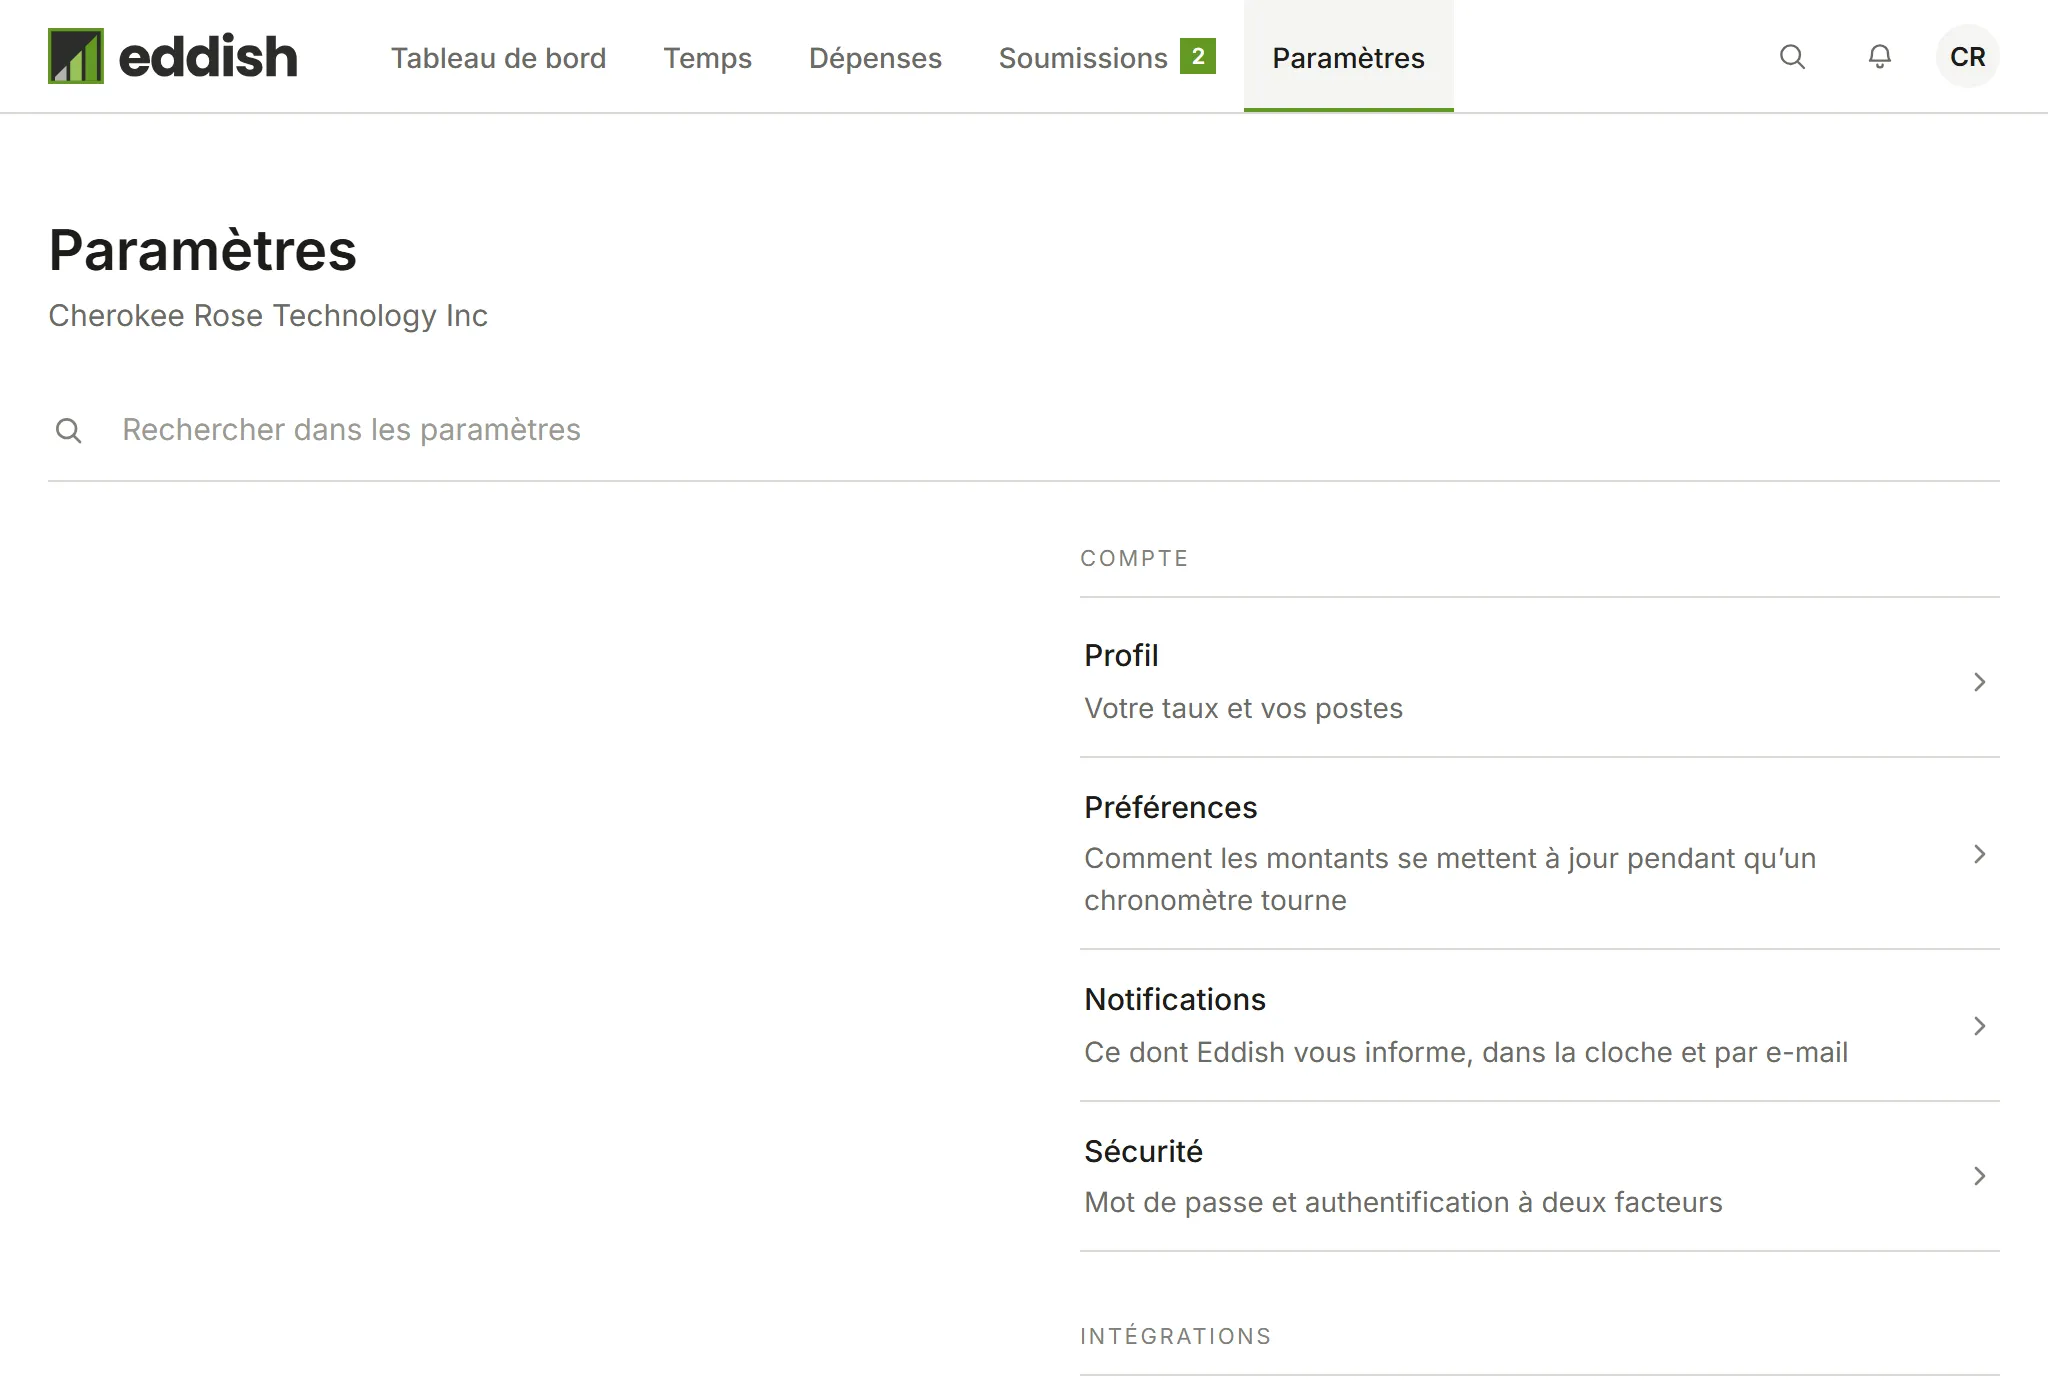Click the large Paramètres page heading
This screenshot has width=2048, height=1400.
pyautogui.click(x=203, y=250)
